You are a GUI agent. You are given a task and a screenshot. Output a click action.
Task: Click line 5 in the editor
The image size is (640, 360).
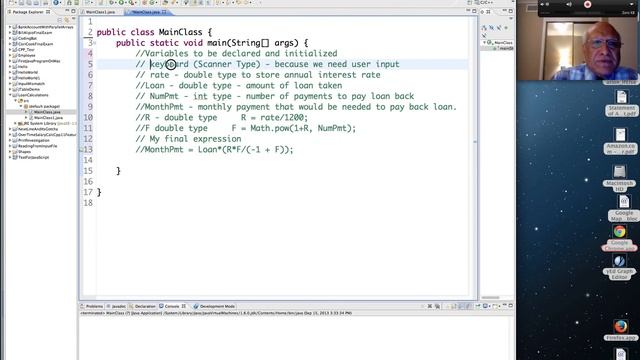pos(282,64)
